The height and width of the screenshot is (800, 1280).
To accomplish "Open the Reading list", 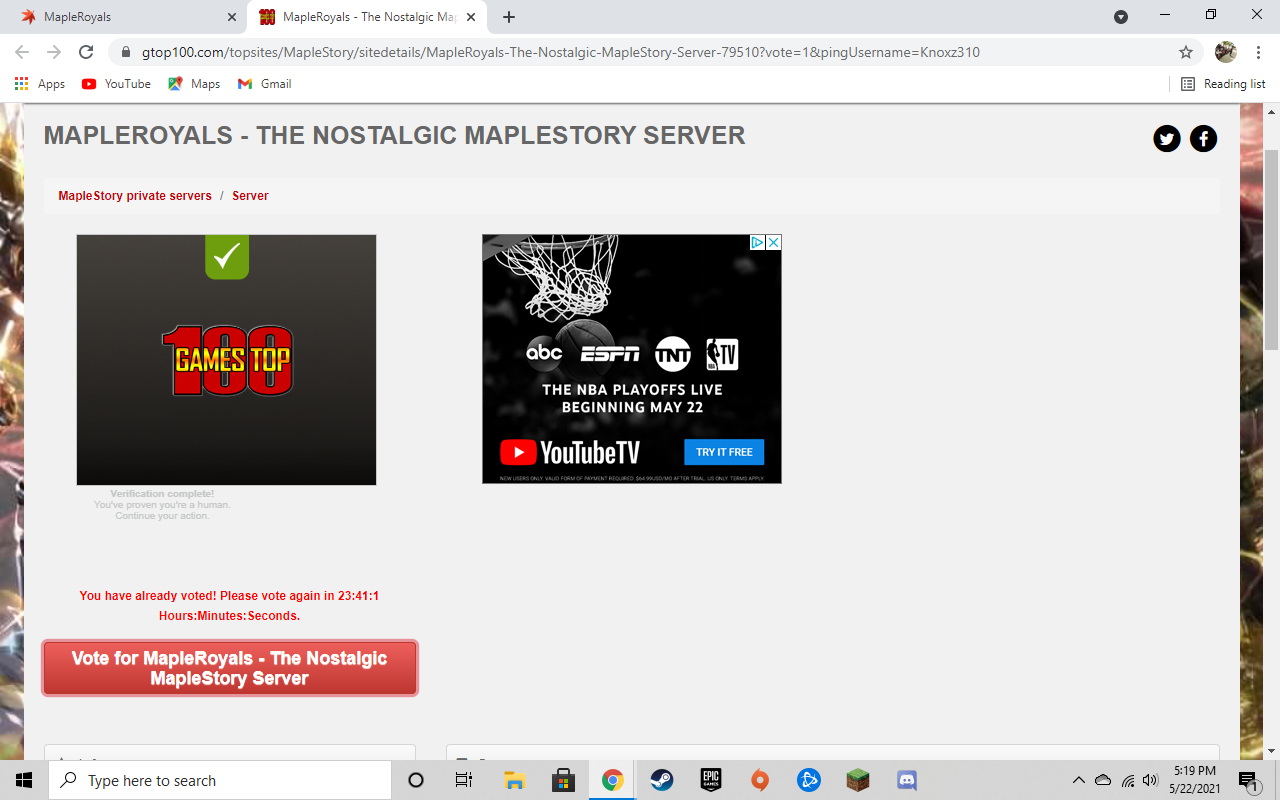I will point(1224,84).
